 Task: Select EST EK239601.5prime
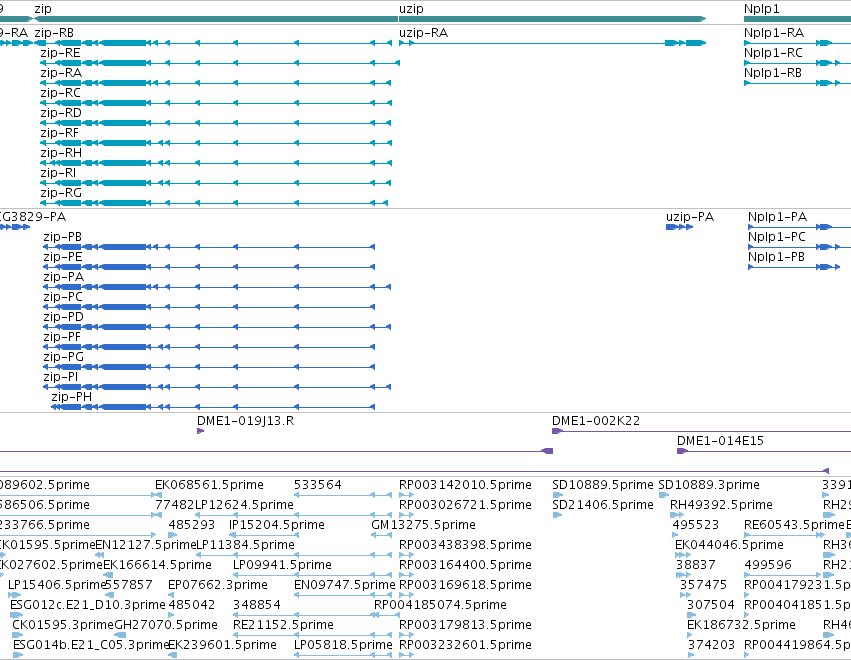(x=222, y=645)
